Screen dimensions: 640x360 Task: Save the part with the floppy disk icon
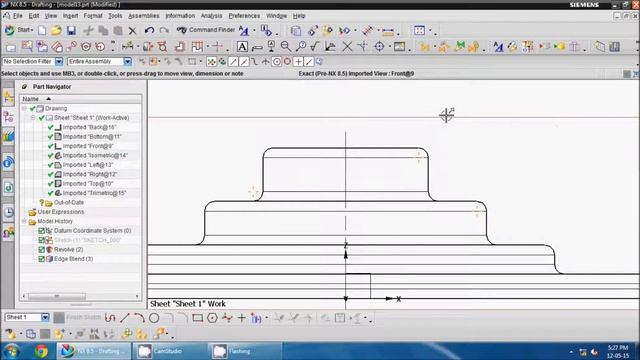[x=71, y=30]
